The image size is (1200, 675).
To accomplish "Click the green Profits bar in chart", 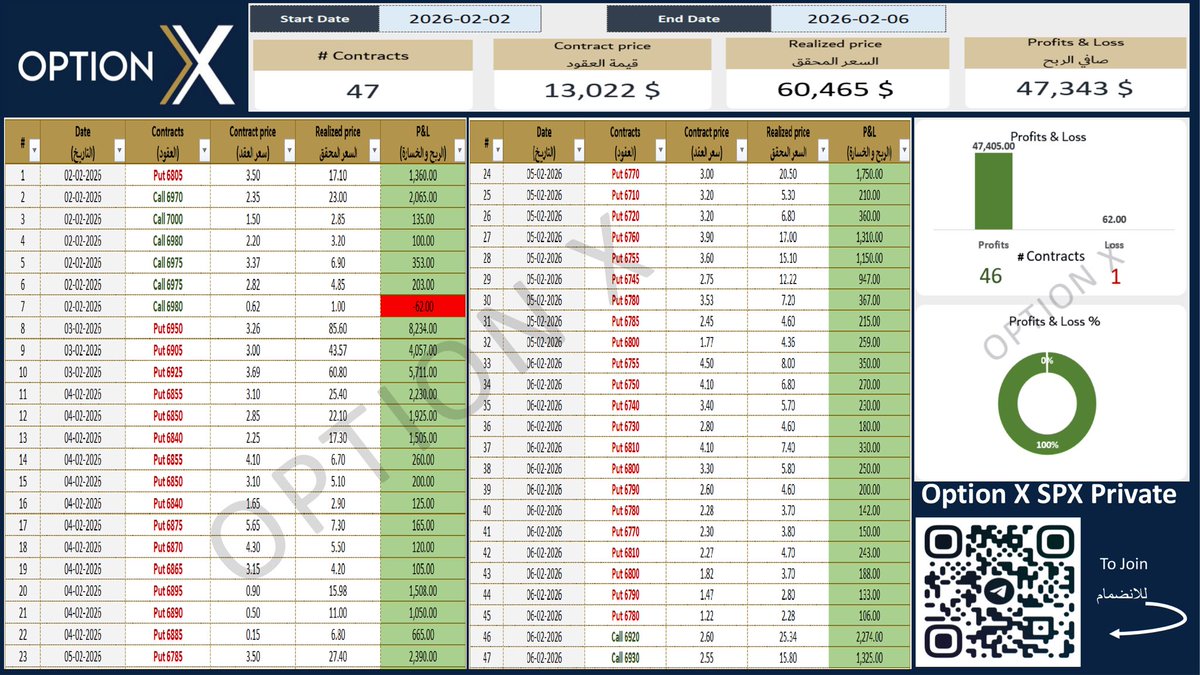I will [994, 192].
